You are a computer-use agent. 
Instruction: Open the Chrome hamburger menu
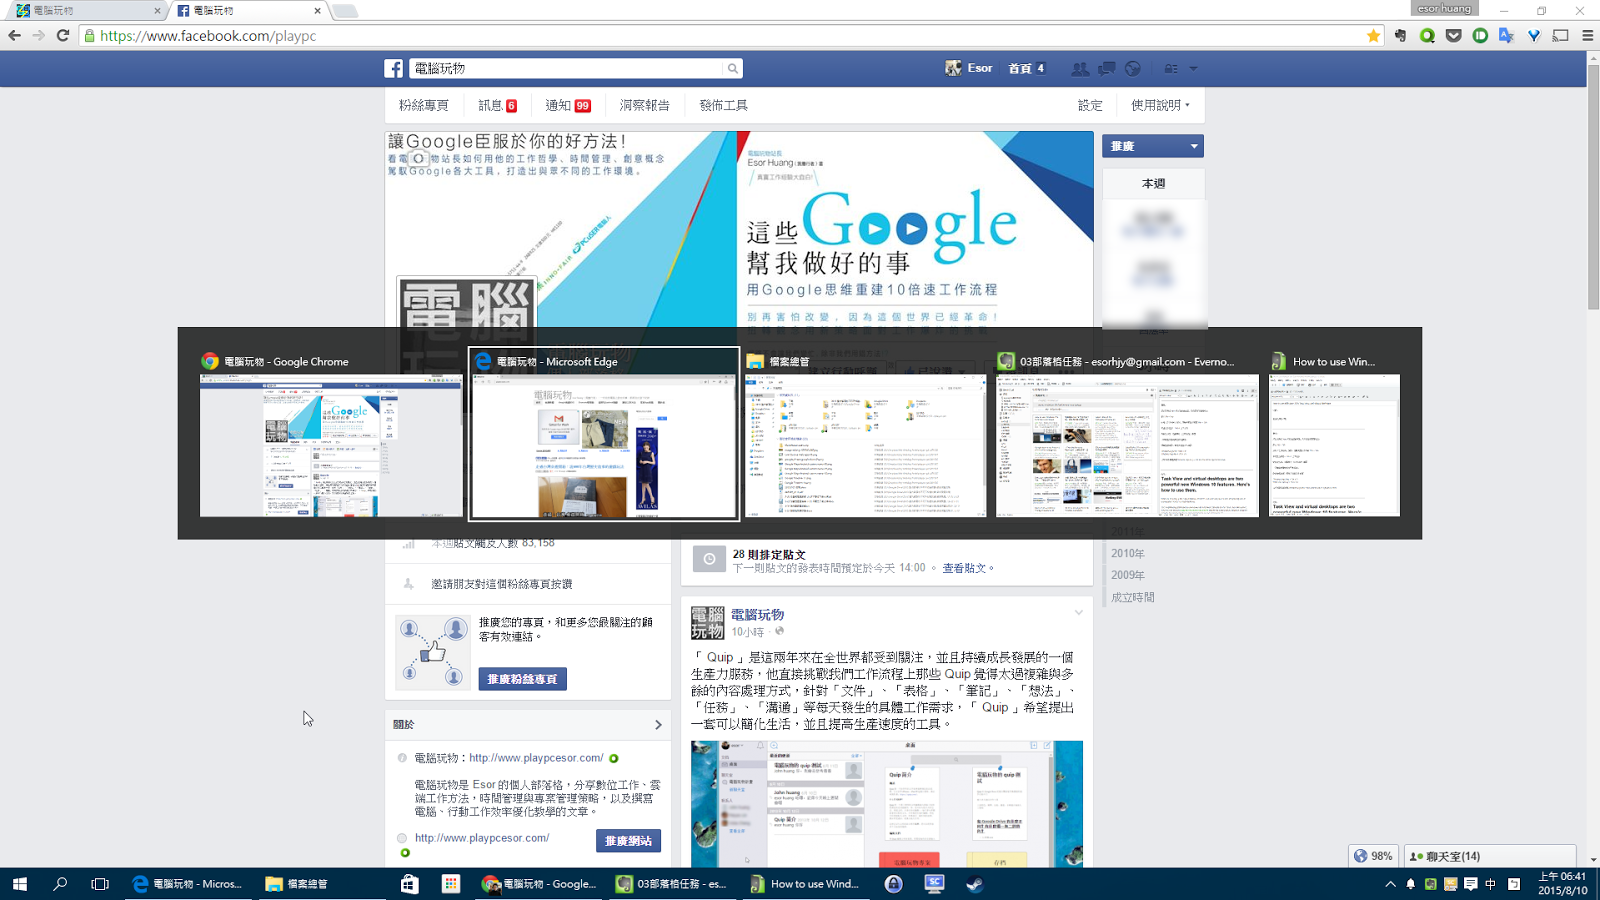[x=1587, y=36]
